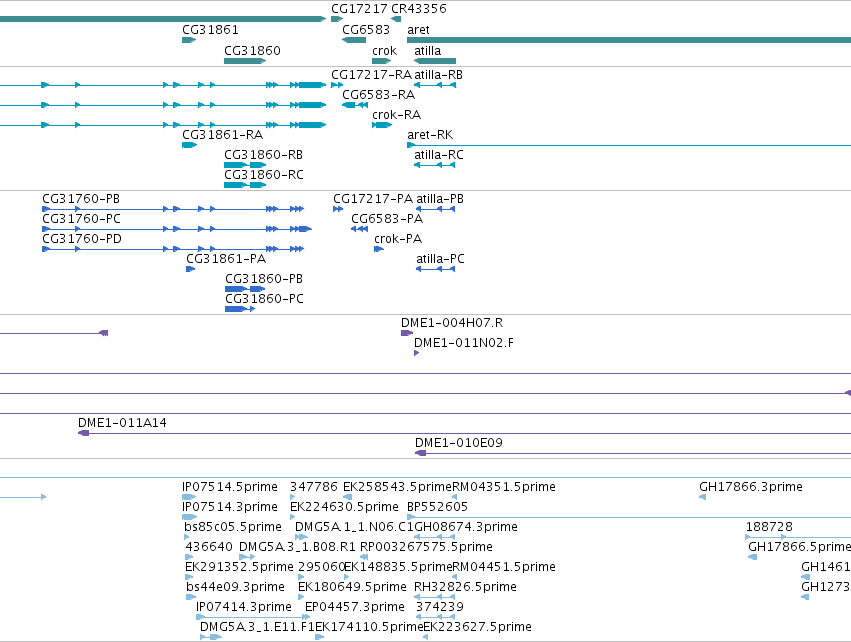Open EST EK258543.5prime
This screenshot has height=642, width=851.
397,487
